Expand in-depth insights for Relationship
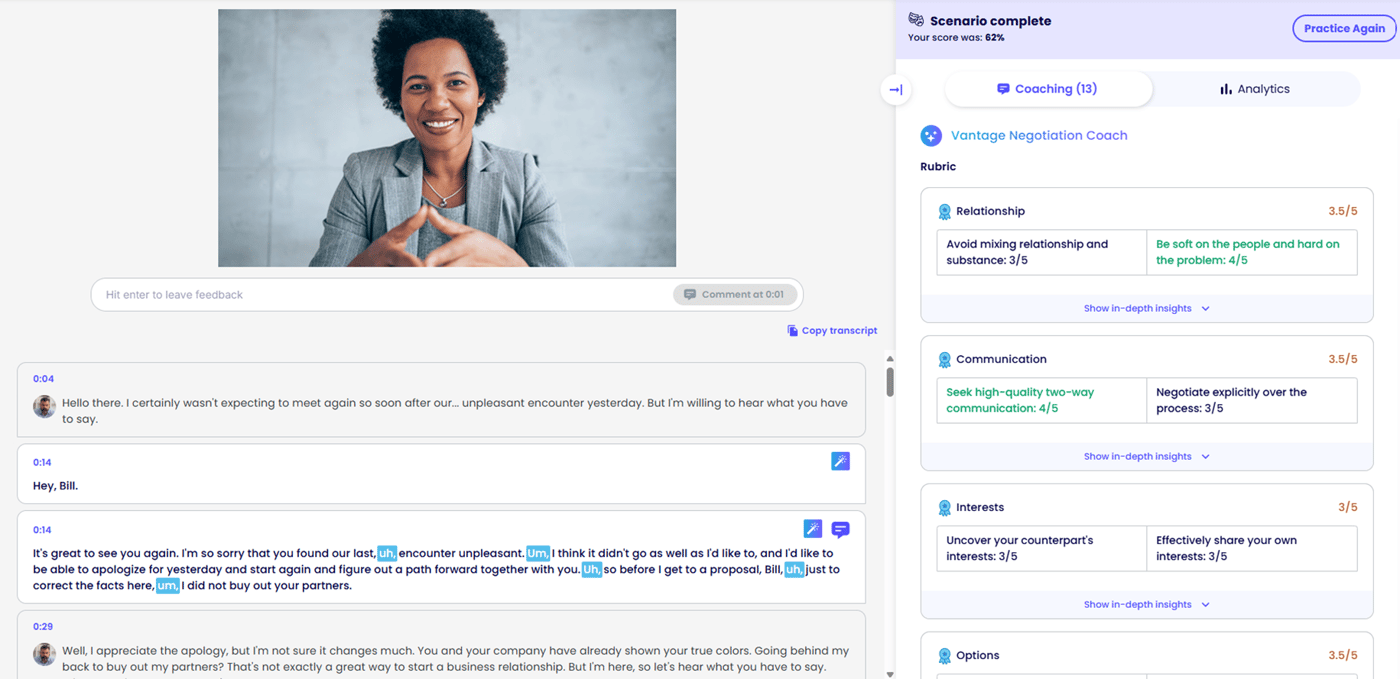This screenshot has width=1400, height=679. 1146,309
